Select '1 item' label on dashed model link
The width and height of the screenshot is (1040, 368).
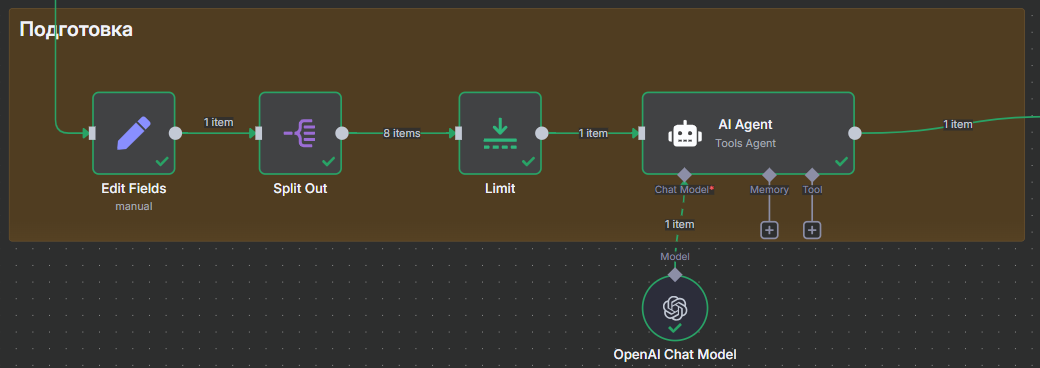[x=680, y=224]
